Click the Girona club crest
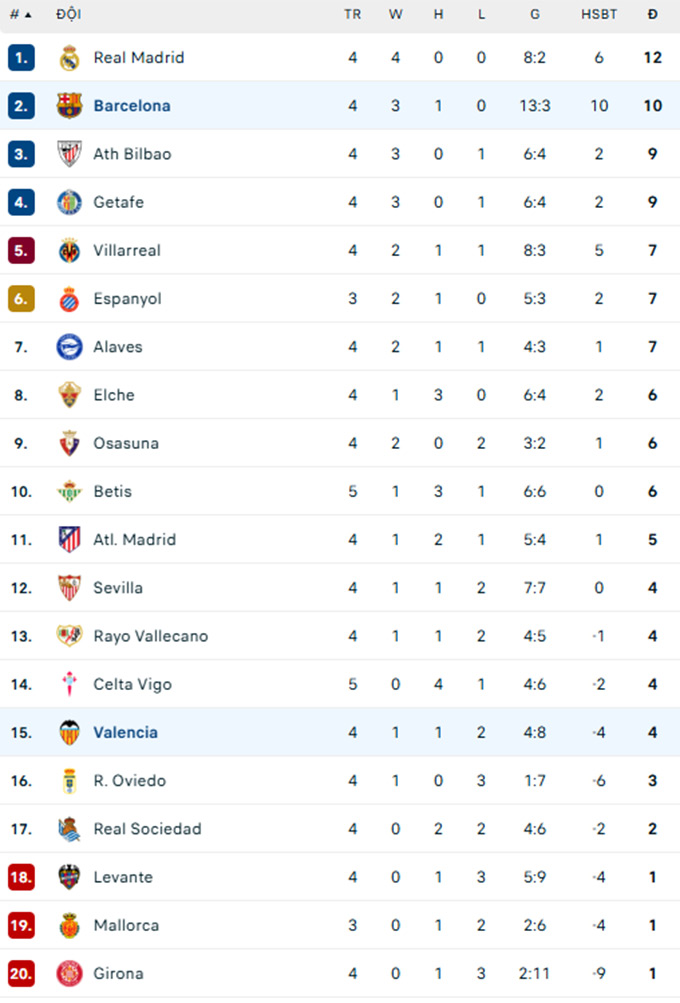This screenshot has height=1003, width=680. pos(69,973)
